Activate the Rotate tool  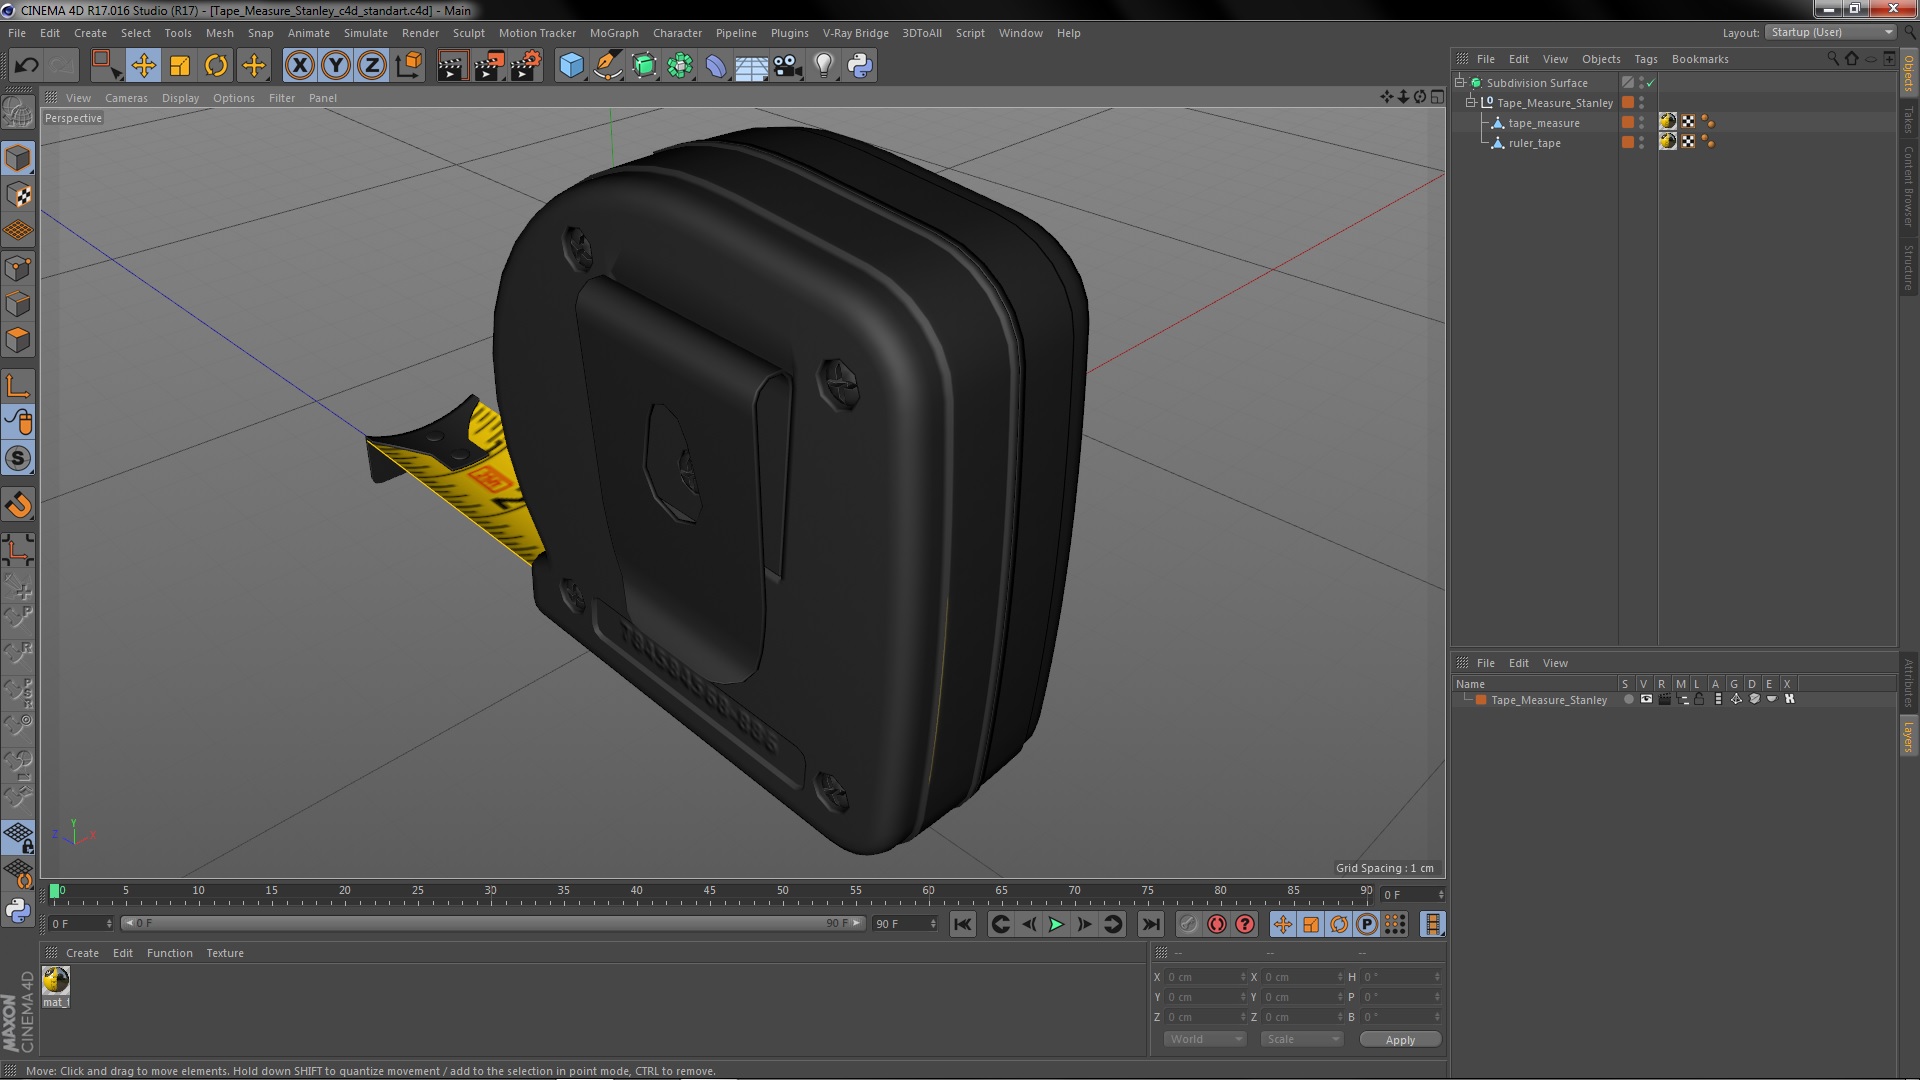point(216,66)
